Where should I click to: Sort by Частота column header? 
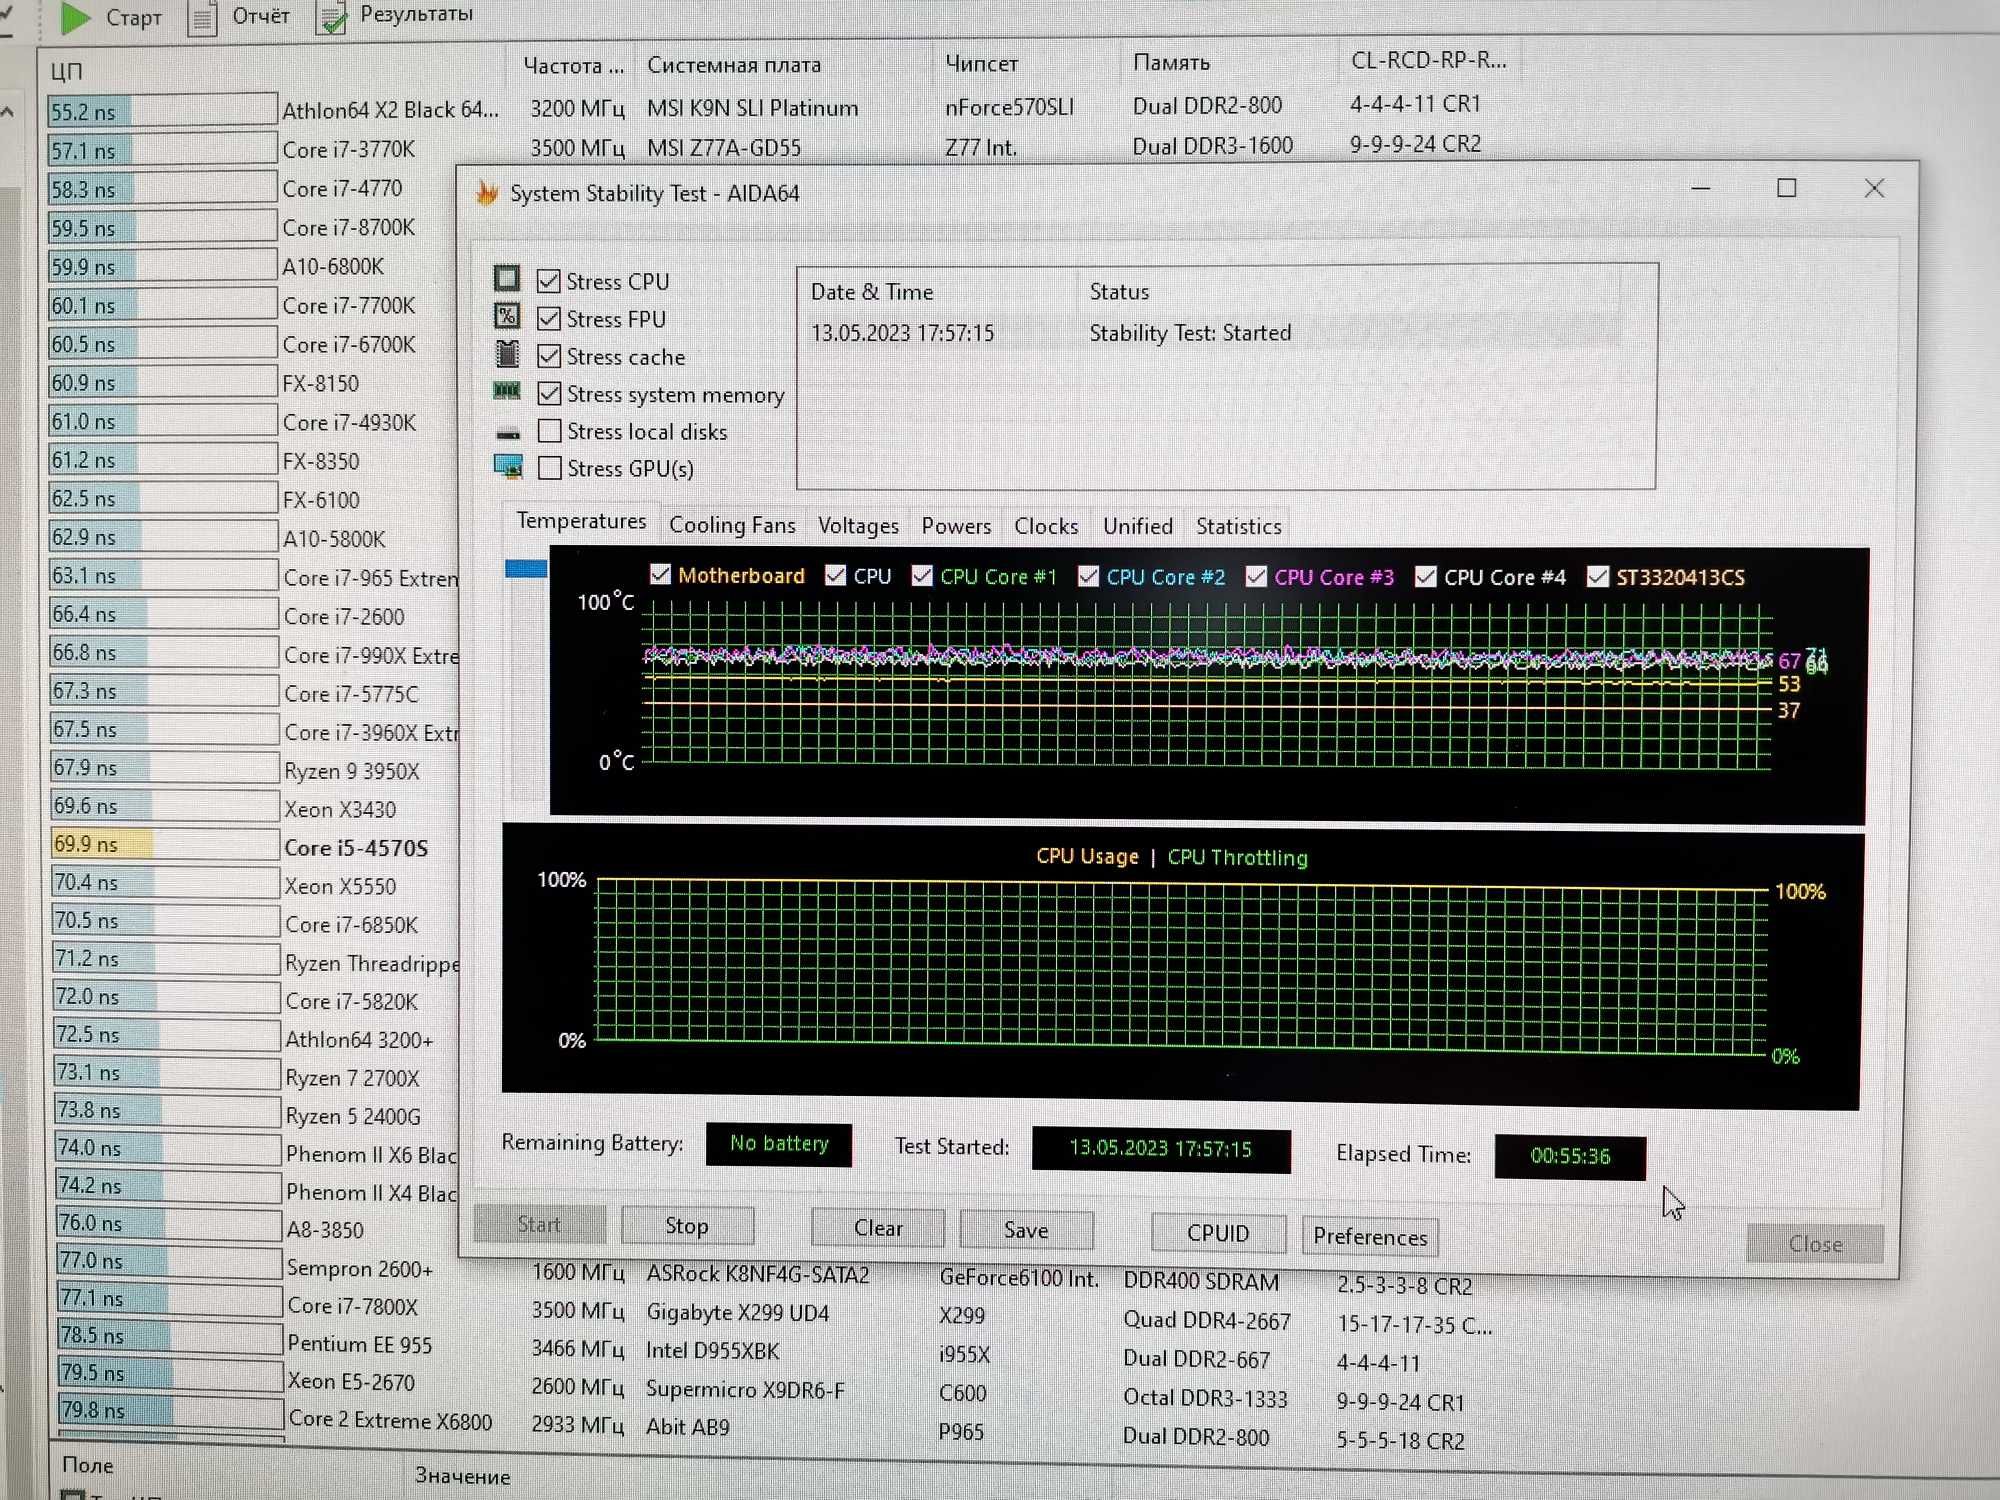[x=573, y=66]
